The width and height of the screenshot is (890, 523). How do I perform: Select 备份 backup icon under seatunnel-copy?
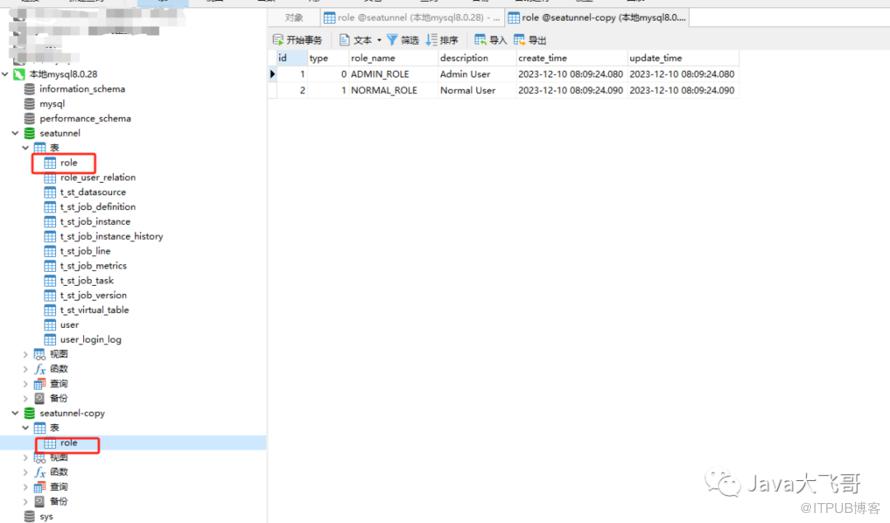click(x=40, y=502)
